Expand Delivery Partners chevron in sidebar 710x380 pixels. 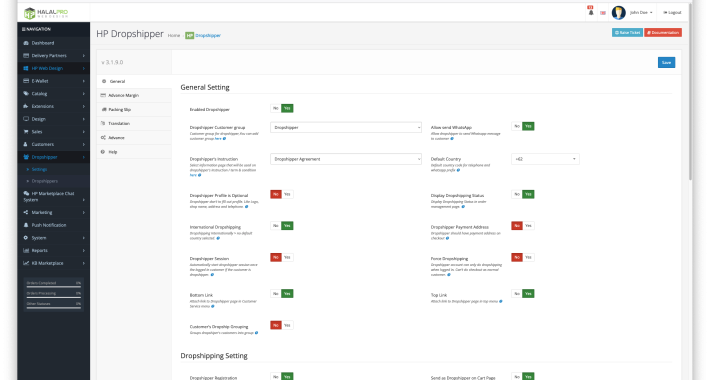click(84, 56)
